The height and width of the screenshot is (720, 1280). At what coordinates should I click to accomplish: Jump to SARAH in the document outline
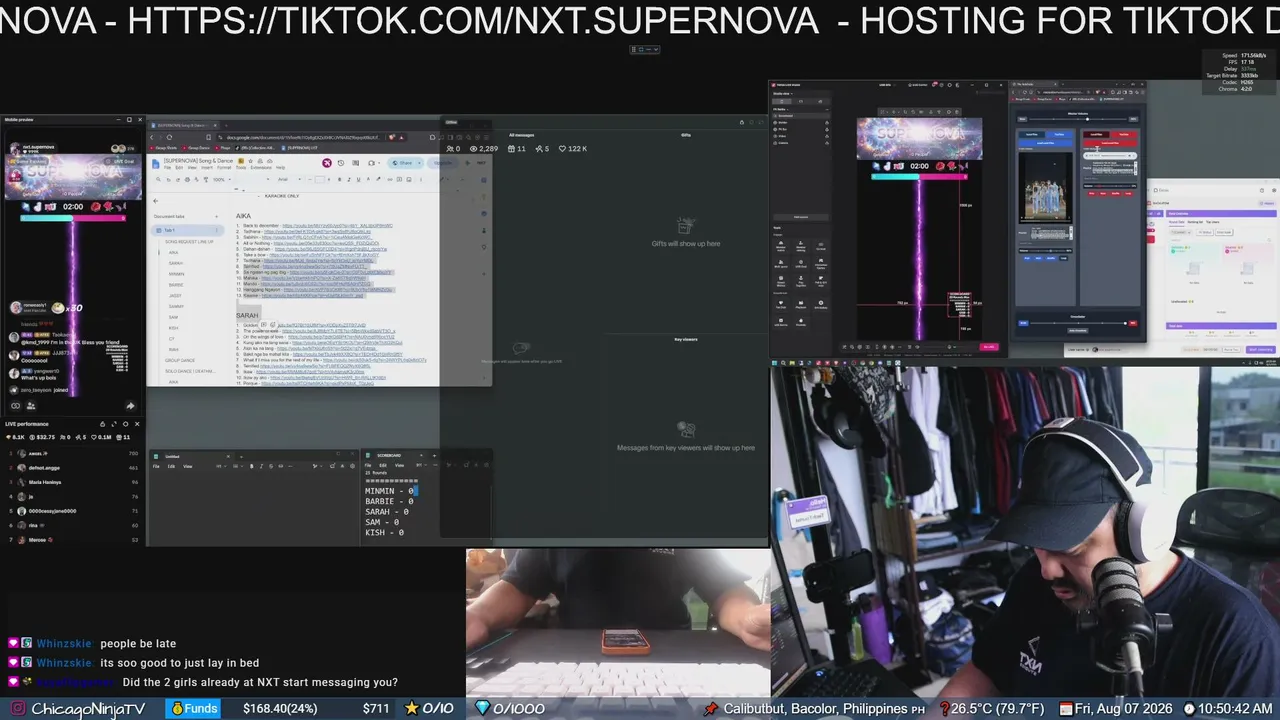tap(175, 263)
